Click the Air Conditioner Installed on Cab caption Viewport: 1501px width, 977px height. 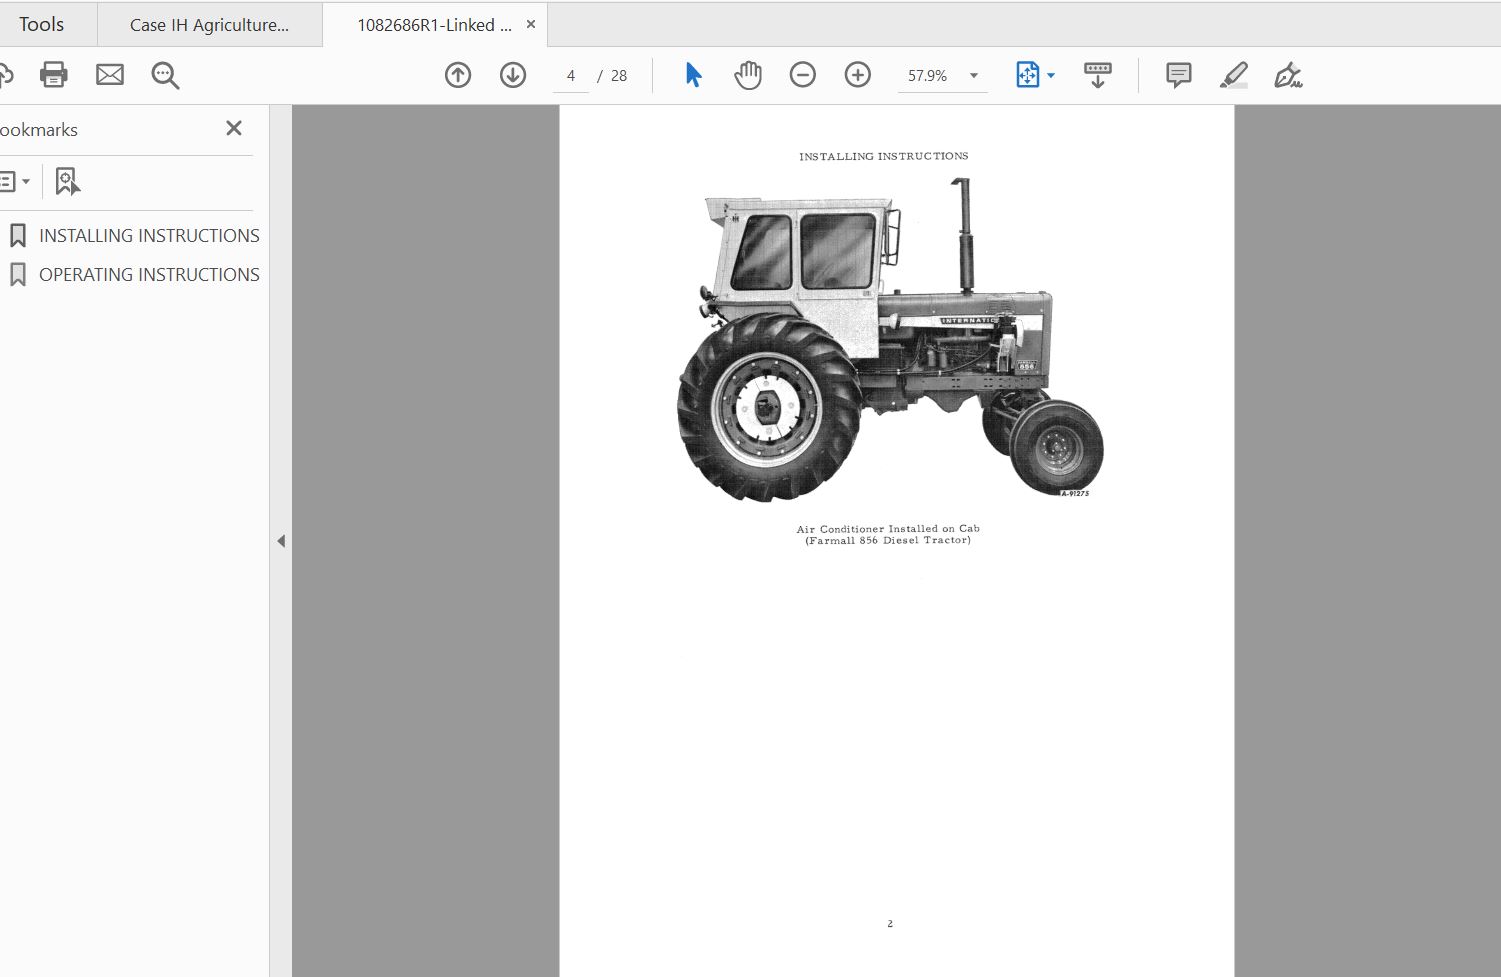tap(888, 529)
